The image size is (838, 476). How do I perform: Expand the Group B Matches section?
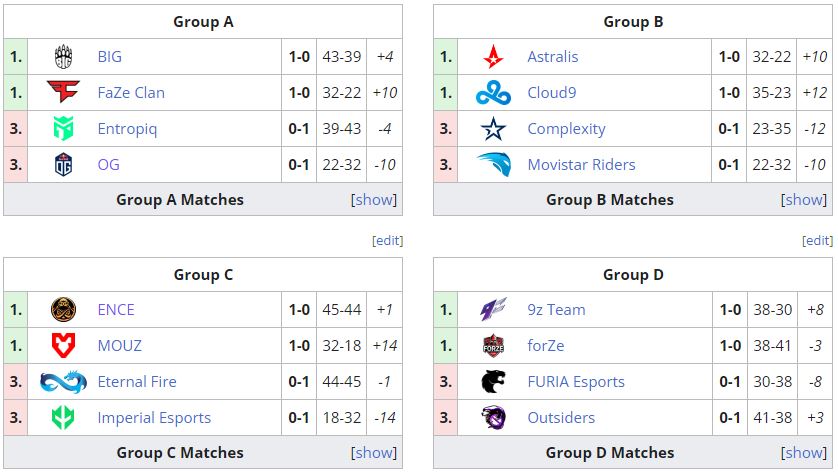coord(804,199)
